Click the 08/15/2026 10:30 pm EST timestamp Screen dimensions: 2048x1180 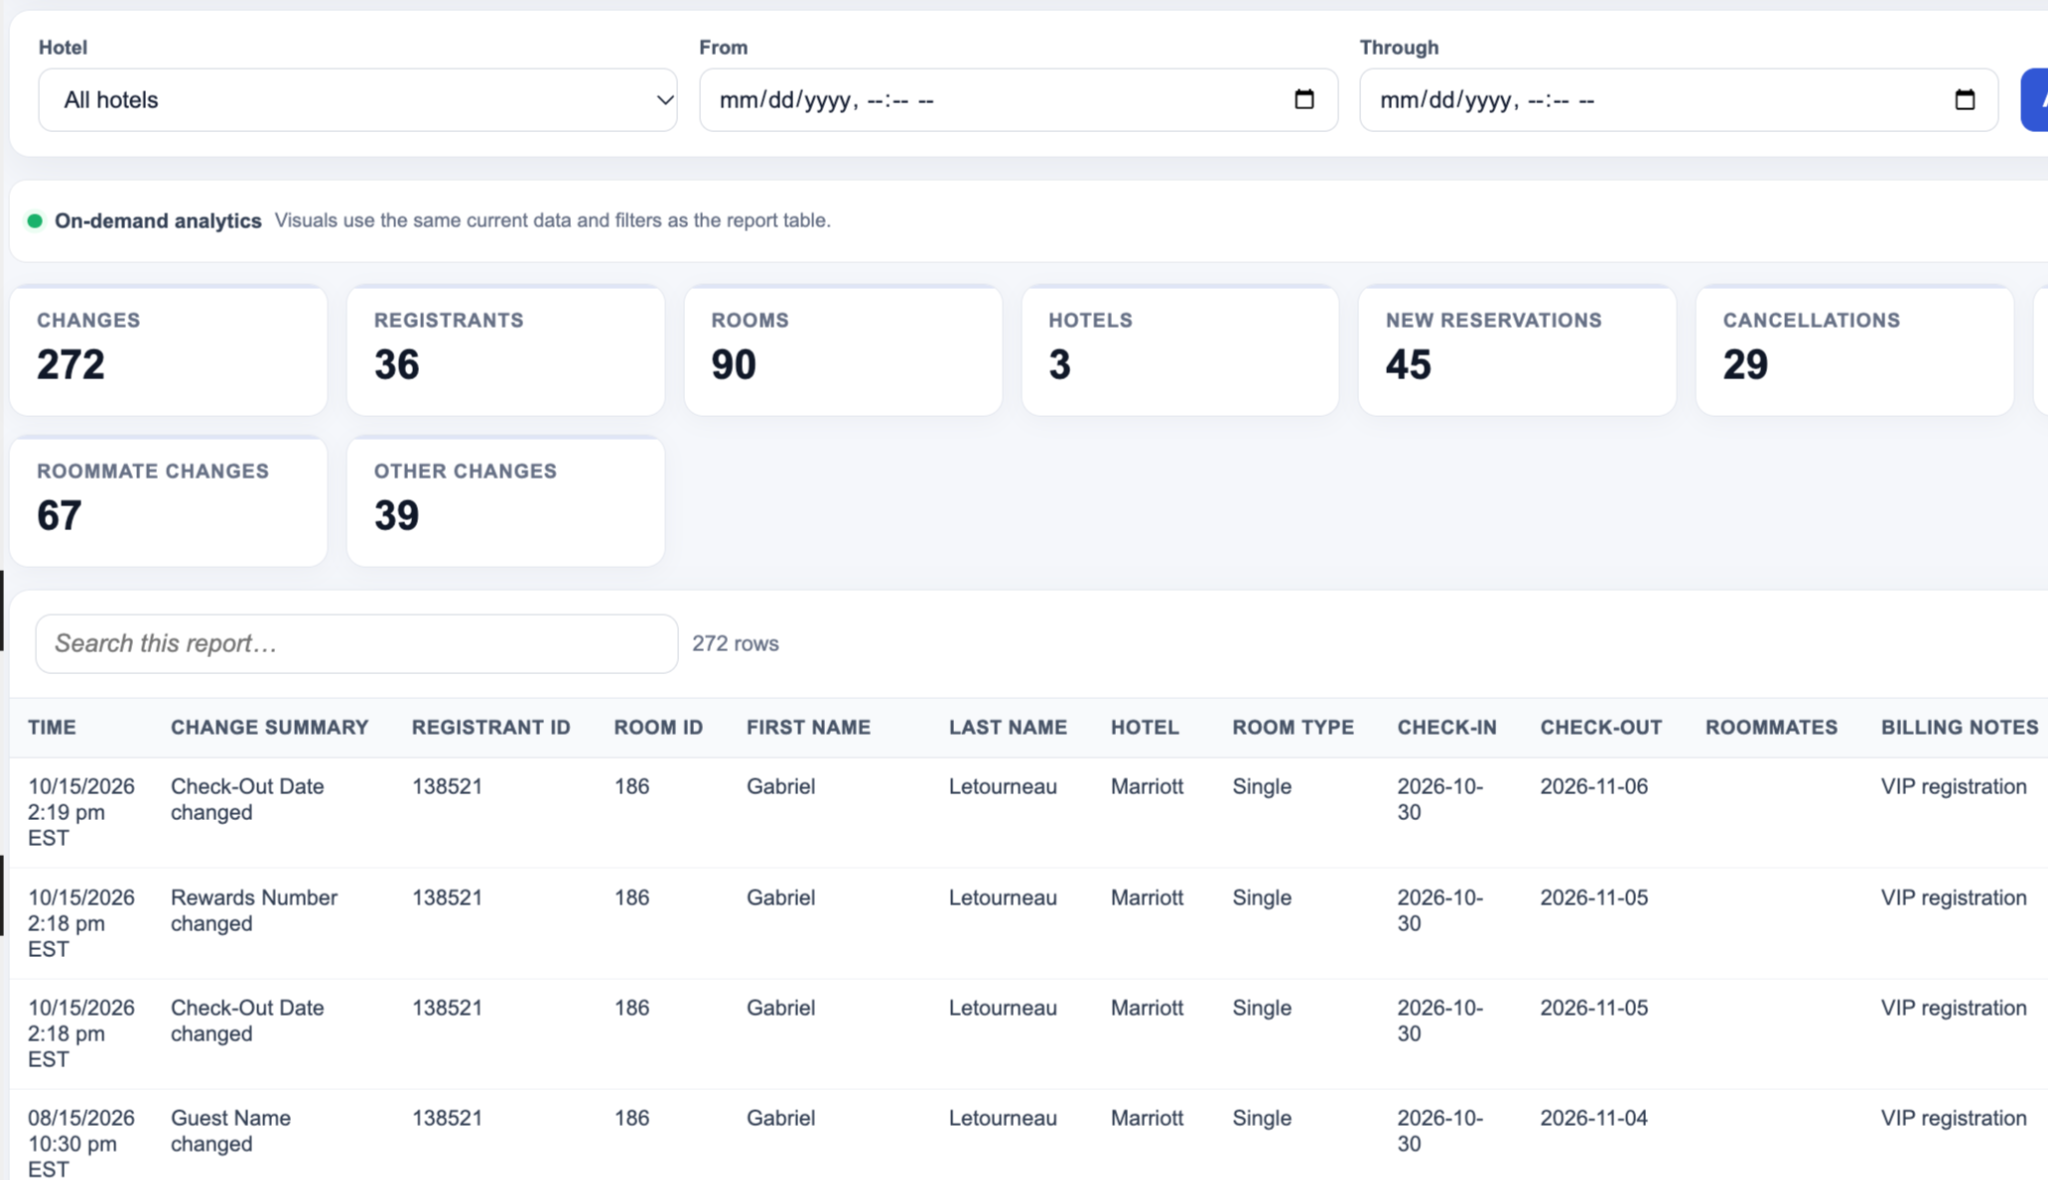(81, 1143)
